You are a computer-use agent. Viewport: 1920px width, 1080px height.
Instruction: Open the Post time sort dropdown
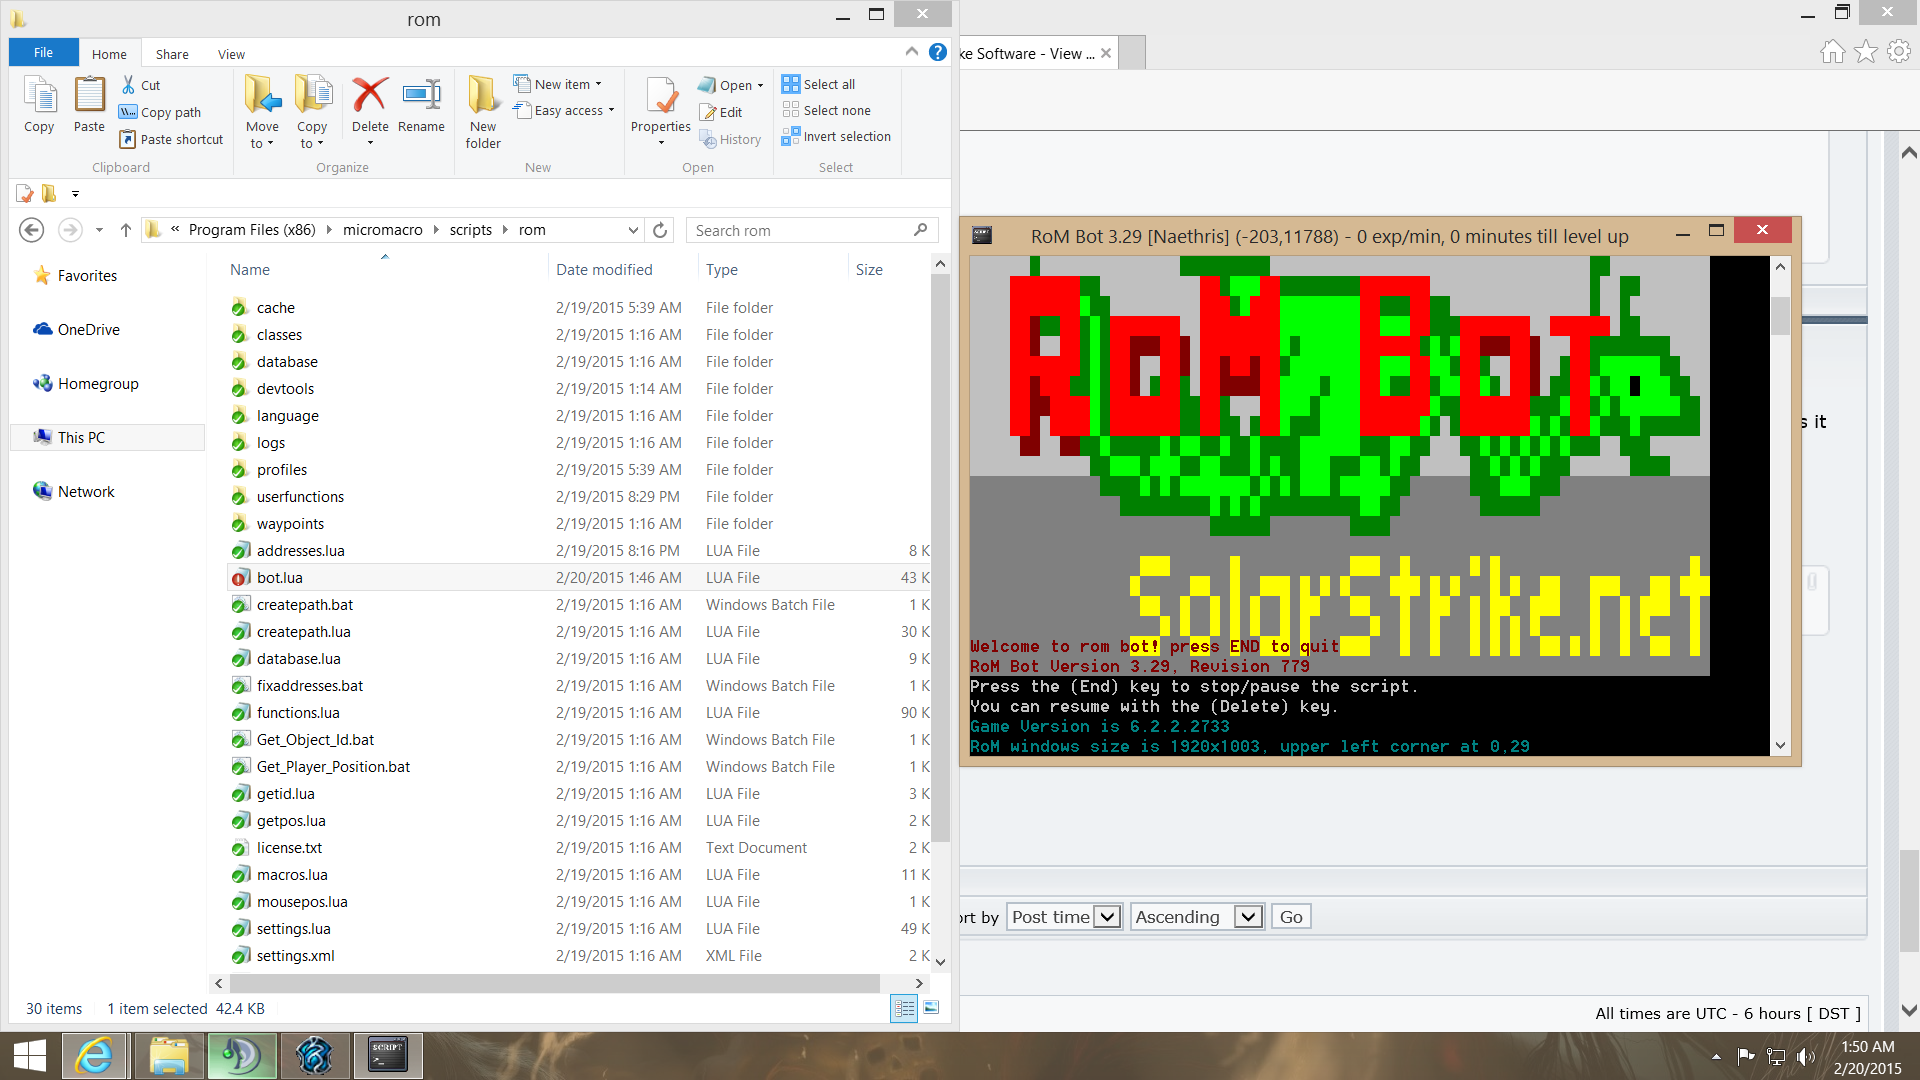(1064, 917)
